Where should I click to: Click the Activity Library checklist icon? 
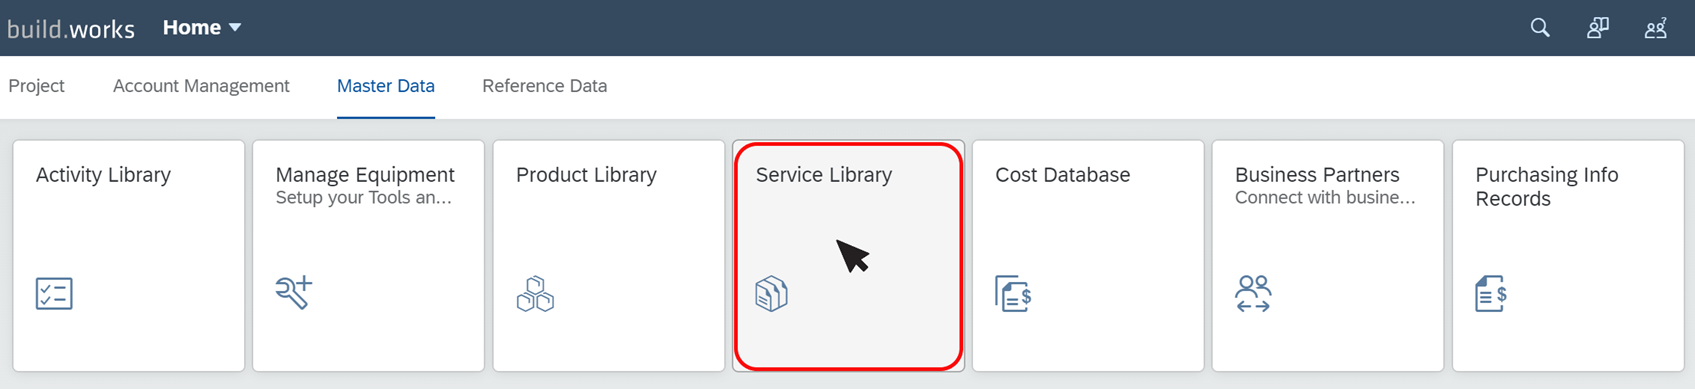point(54,293)
